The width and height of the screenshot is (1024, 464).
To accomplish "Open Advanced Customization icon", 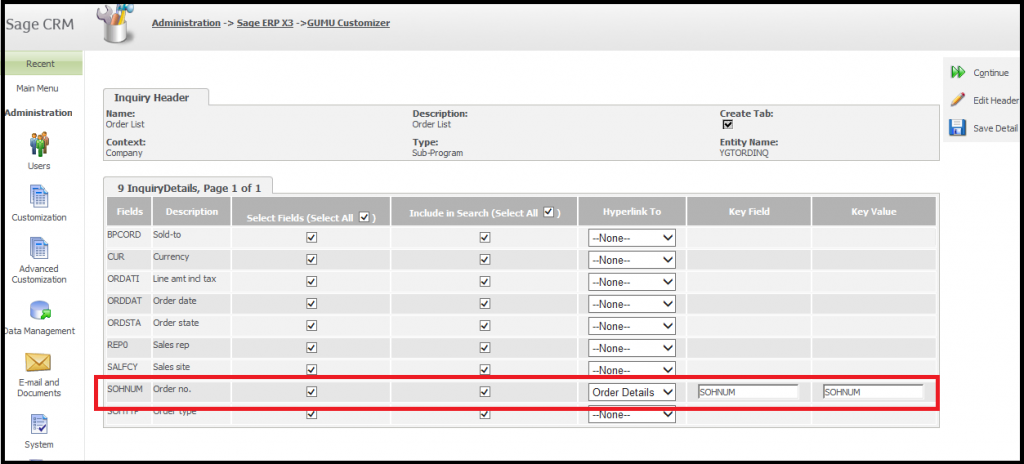I will pyautogui.click(x=39, y=248).
